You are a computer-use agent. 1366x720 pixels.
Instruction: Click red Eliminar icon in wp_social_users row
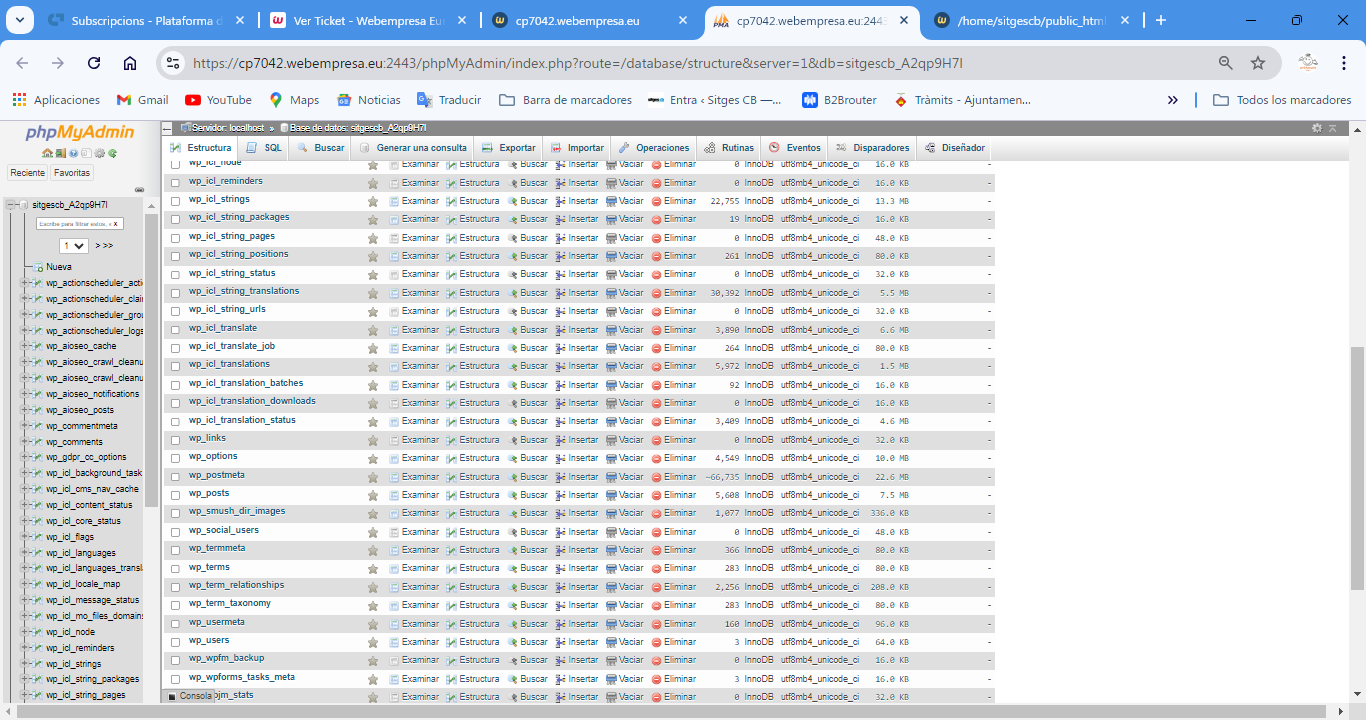coord(656,532)
